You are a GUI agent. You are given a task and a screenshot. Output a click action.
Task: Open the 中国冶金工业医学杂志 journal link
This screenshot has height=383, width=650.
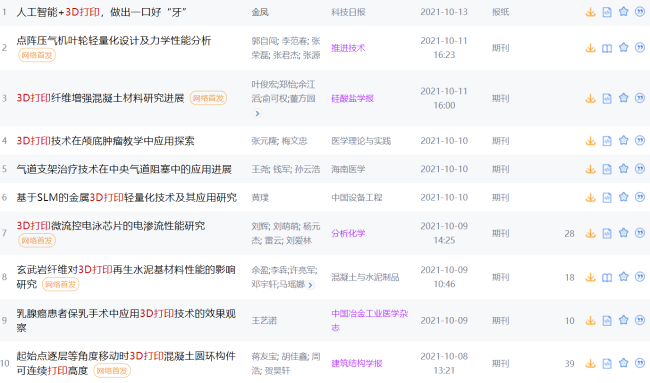[369, 320]
